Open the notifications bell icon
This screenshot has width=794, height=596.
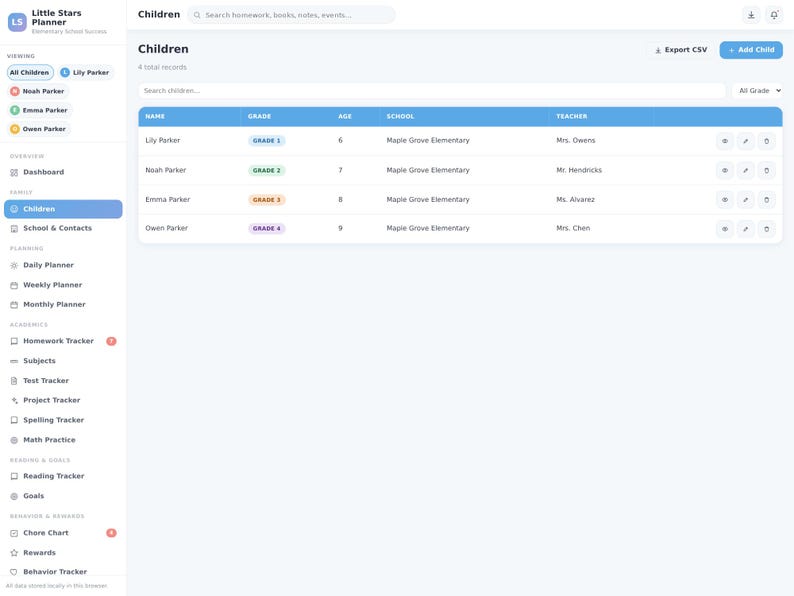[x=774, y=15]
